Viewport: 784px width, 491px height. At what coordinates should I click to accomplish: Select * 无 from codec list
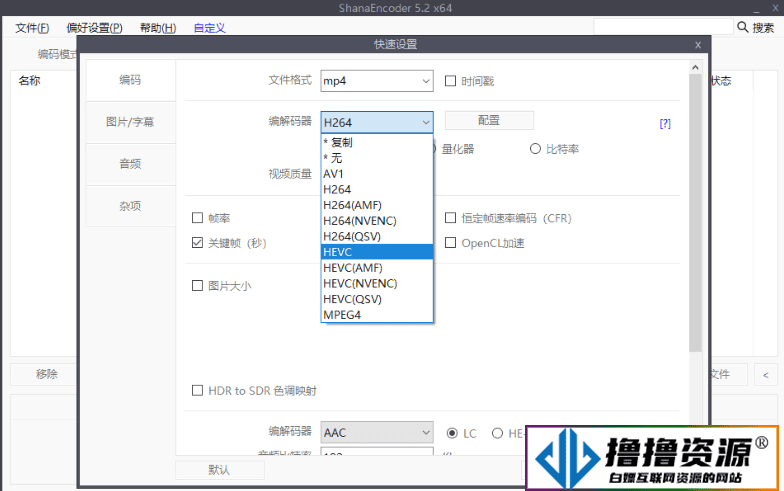point(376,158)
